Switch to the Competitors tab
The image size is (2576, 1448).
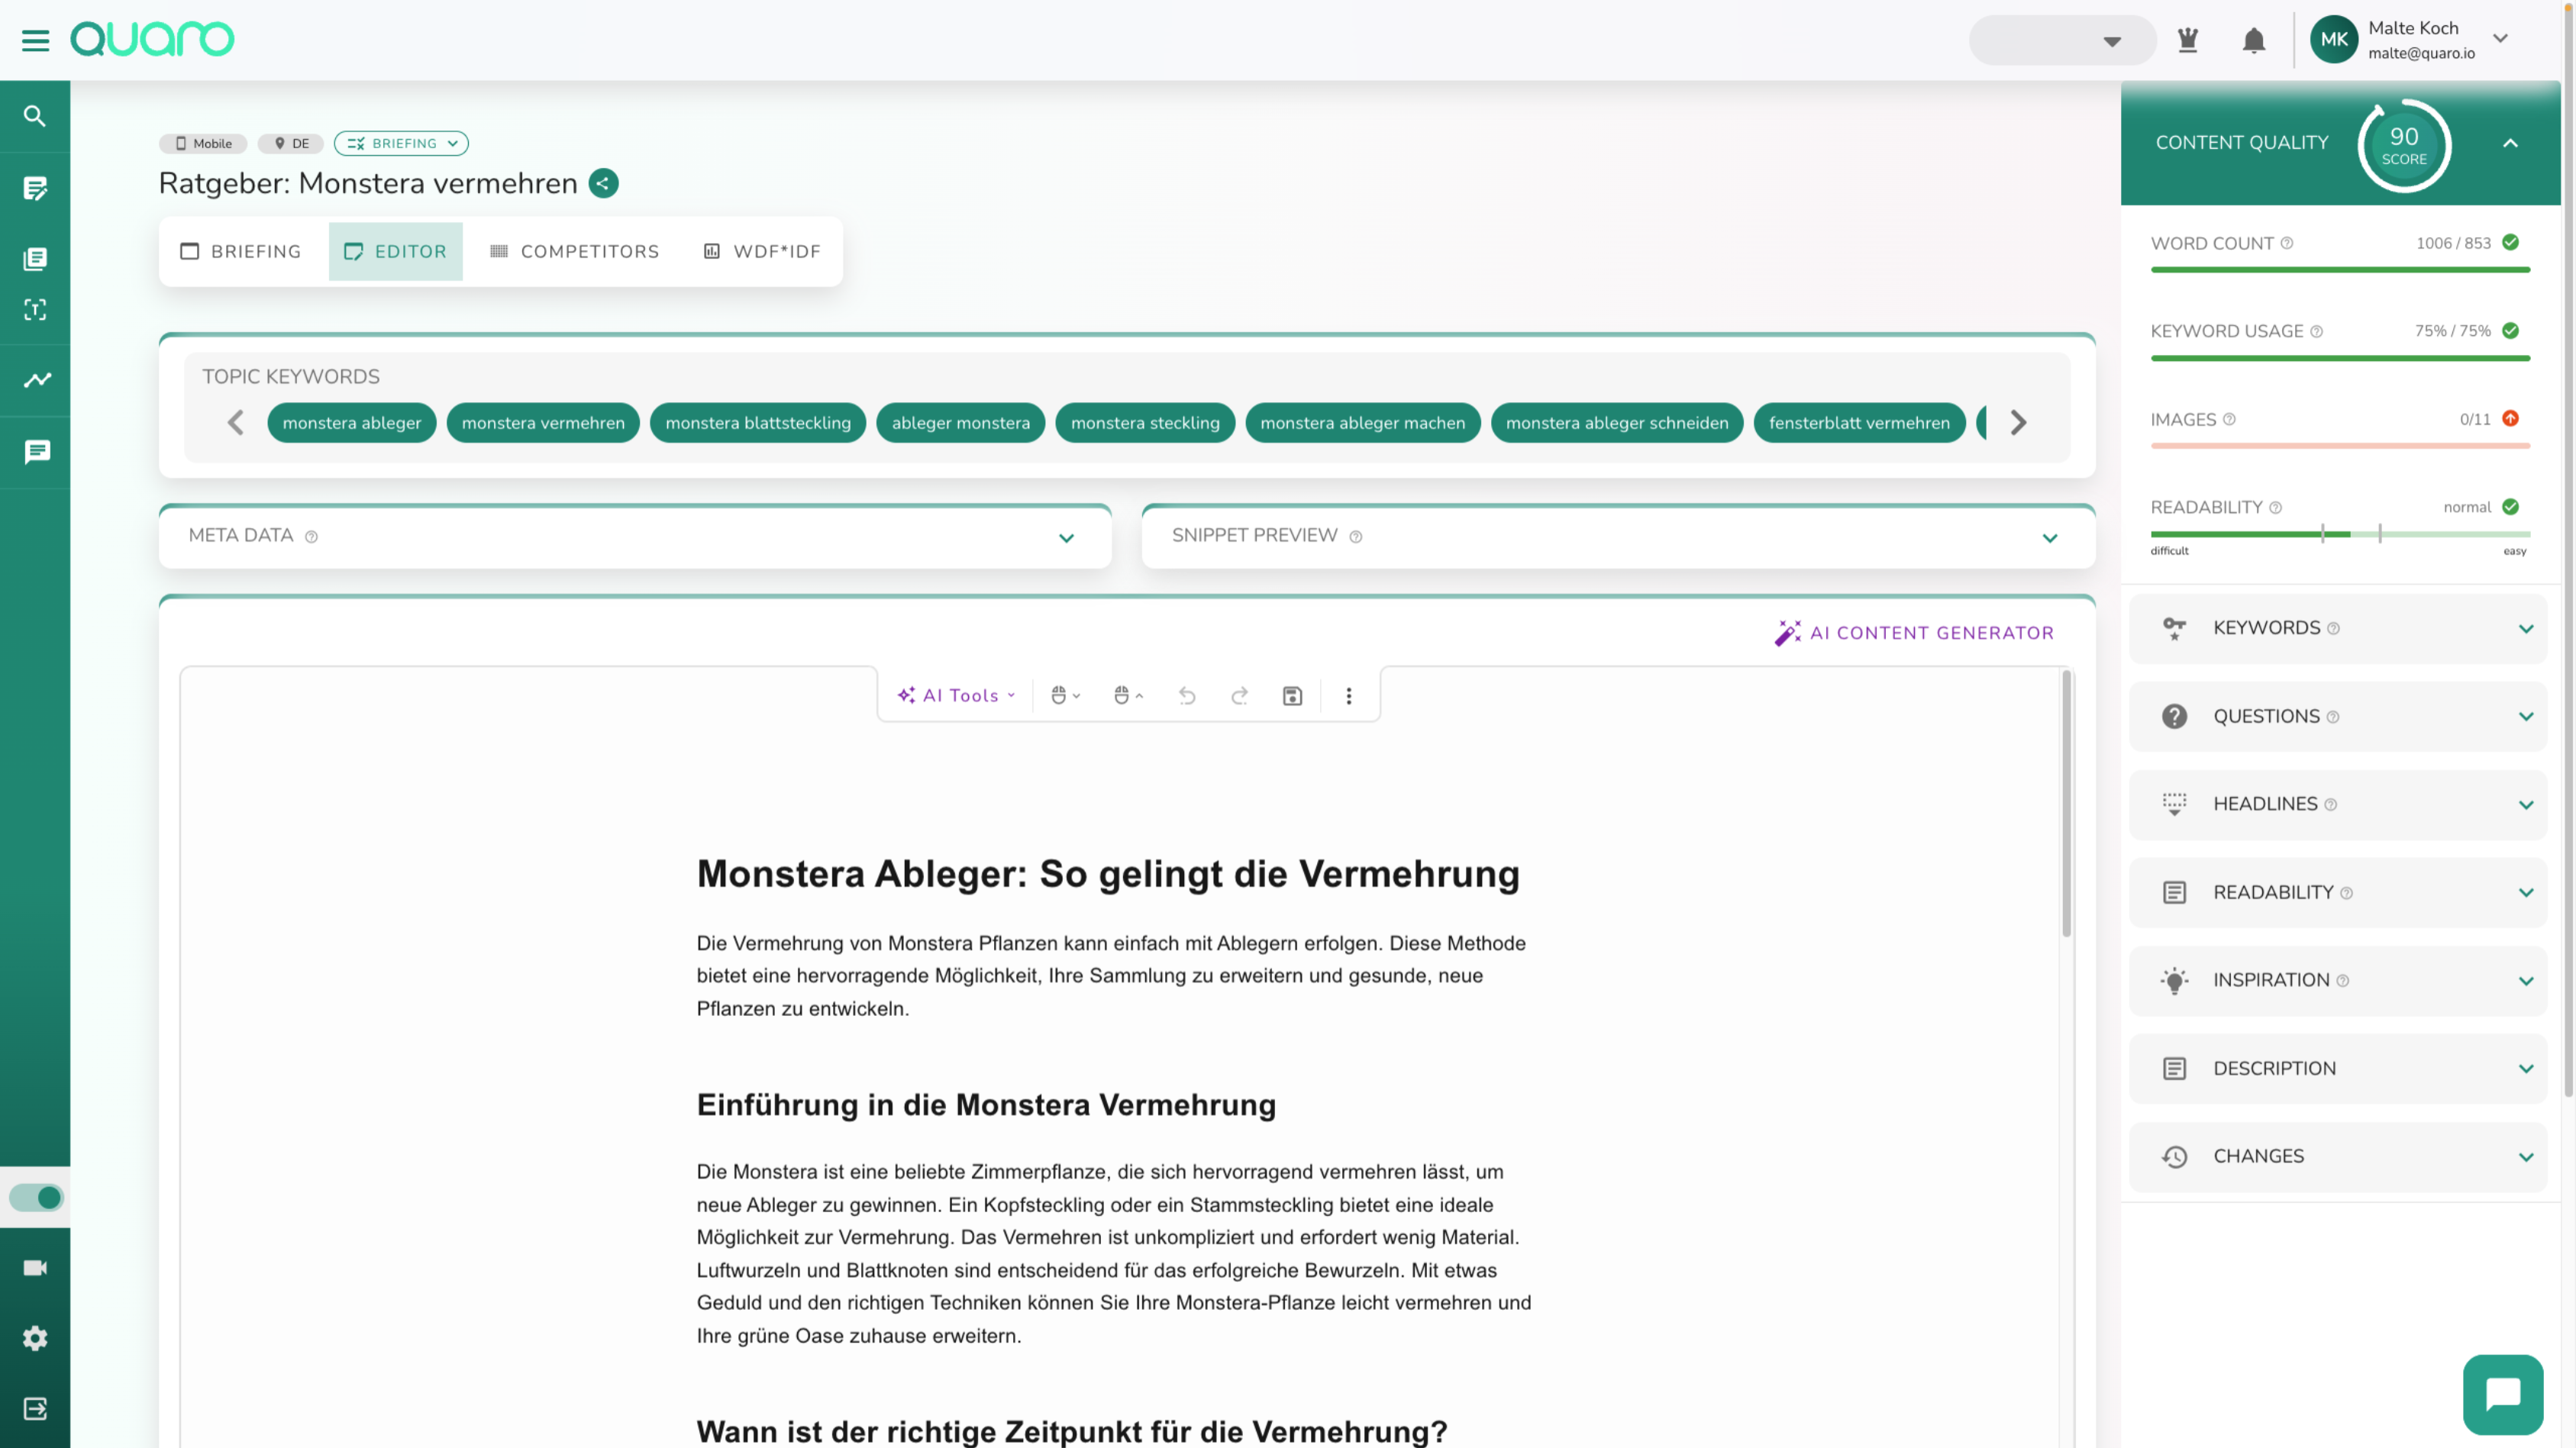pyautogui.click(x=575, y=252)
